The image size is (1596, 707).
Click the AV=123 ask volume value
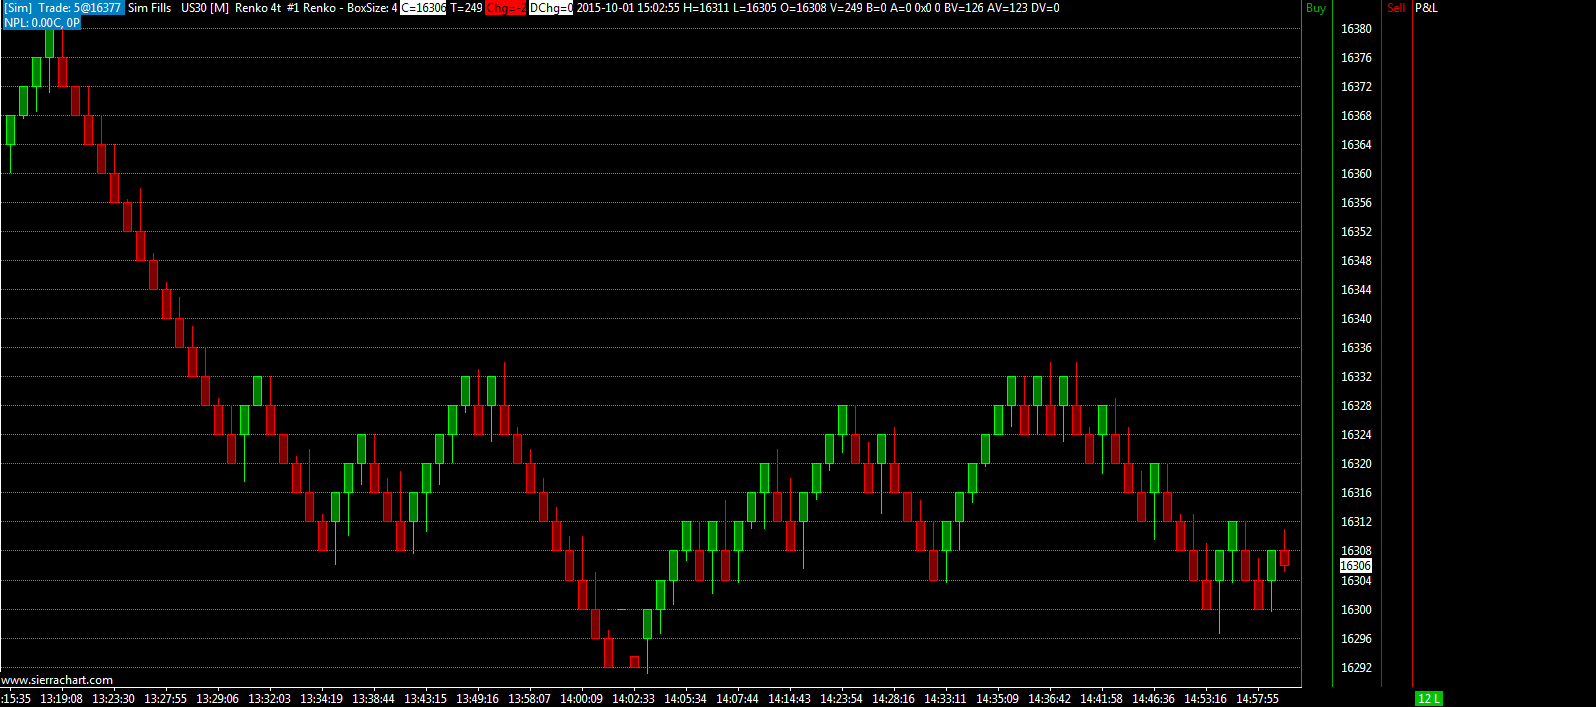point(1007,8)
